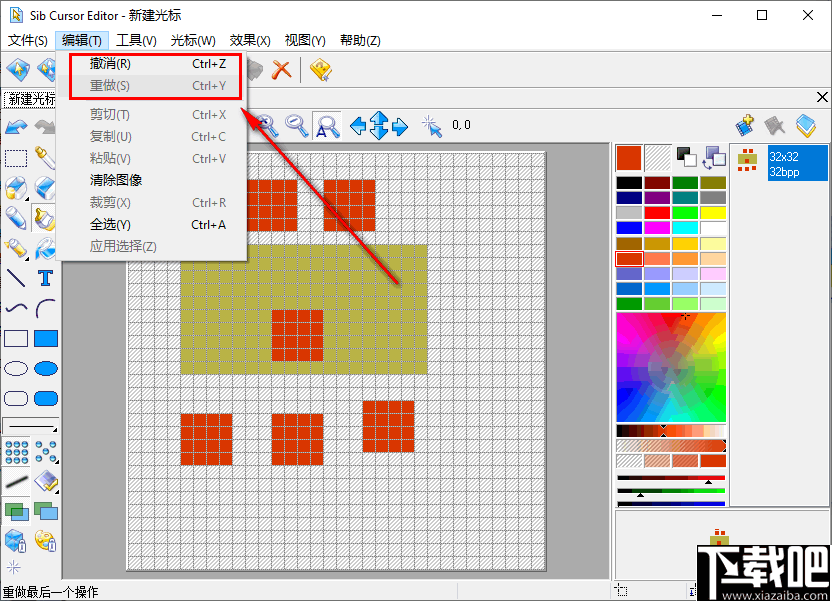The image size is (832, 601).
Task: Select the Text tool
Action: [x=46, y=277]
